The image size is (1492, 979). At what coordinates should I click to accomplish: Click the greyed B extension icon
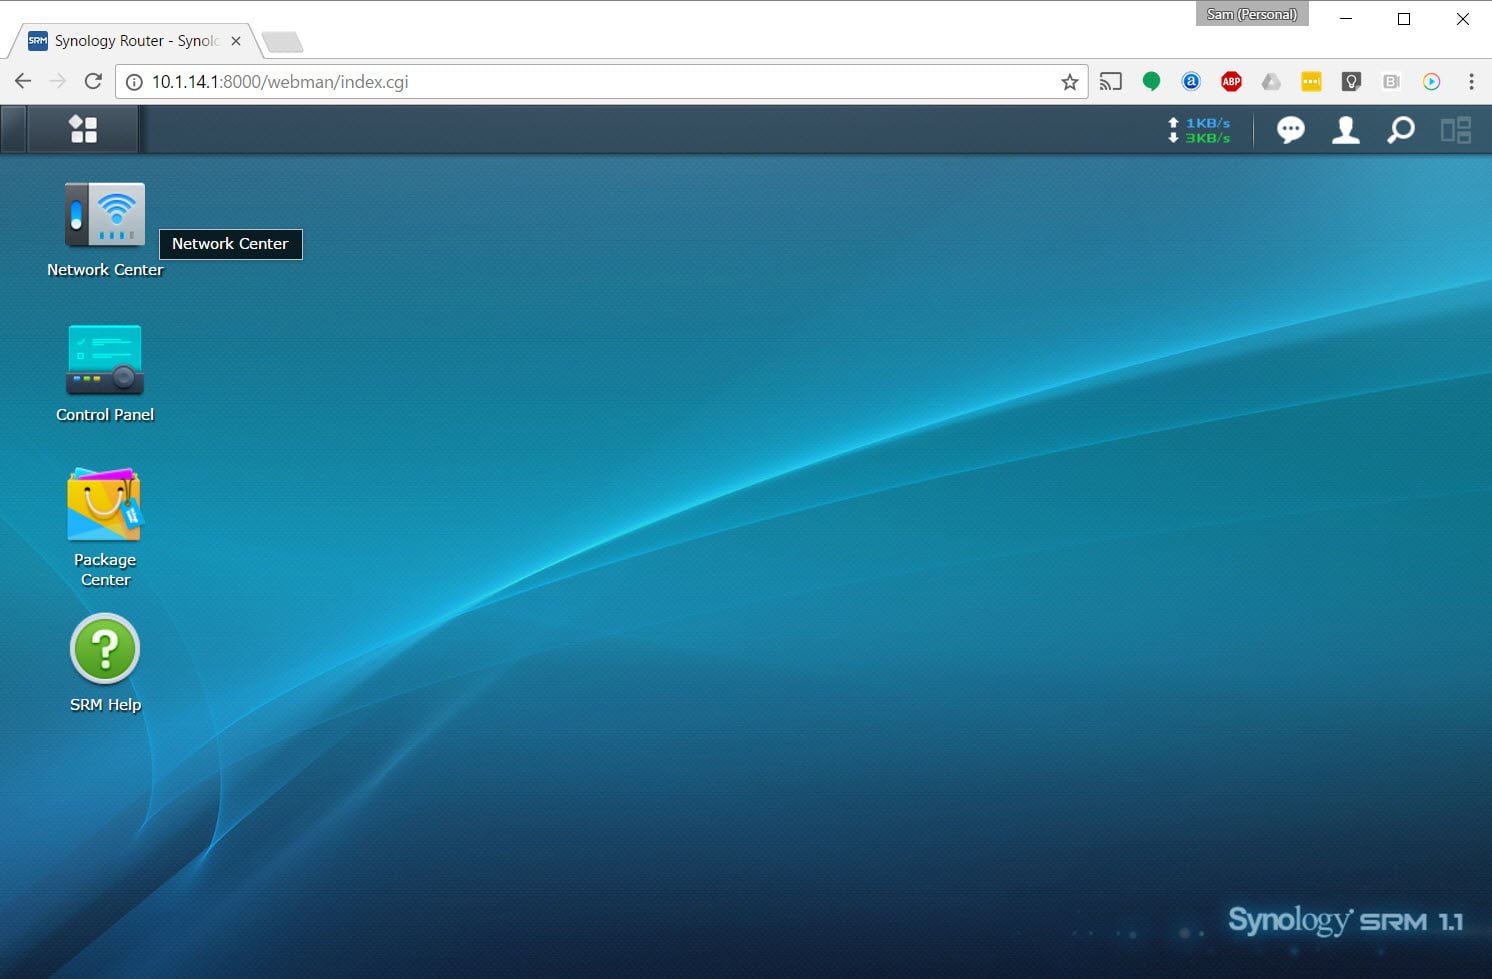1391,82
